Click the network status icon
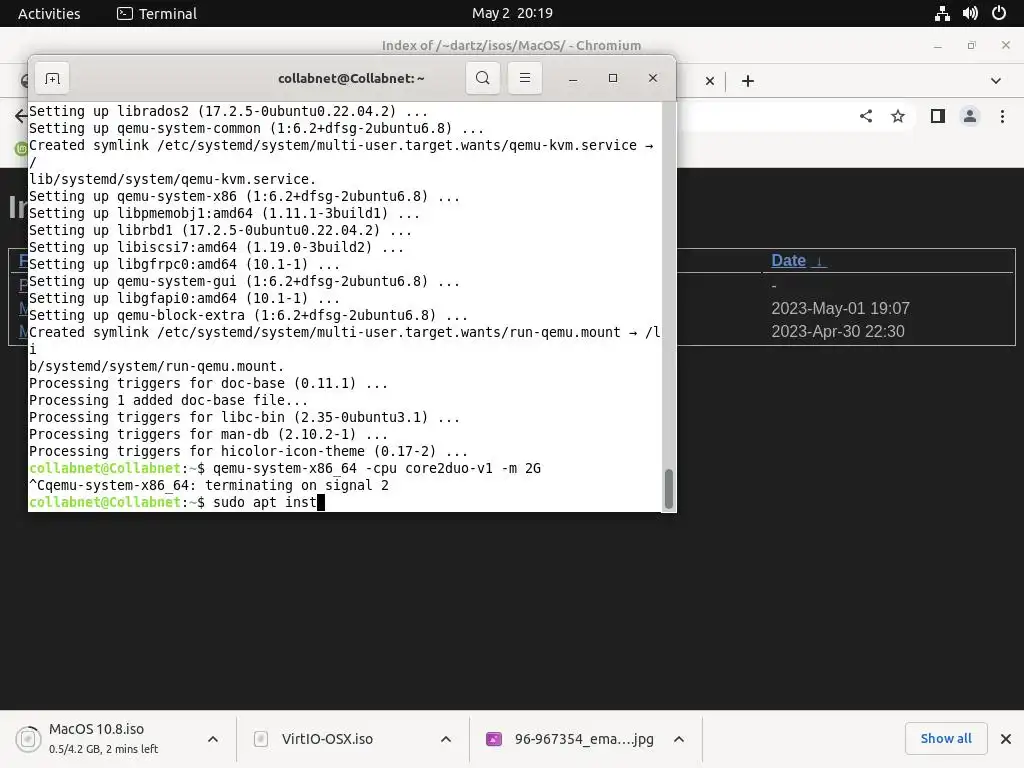1024x768 pixels. (x=942, y=13)
